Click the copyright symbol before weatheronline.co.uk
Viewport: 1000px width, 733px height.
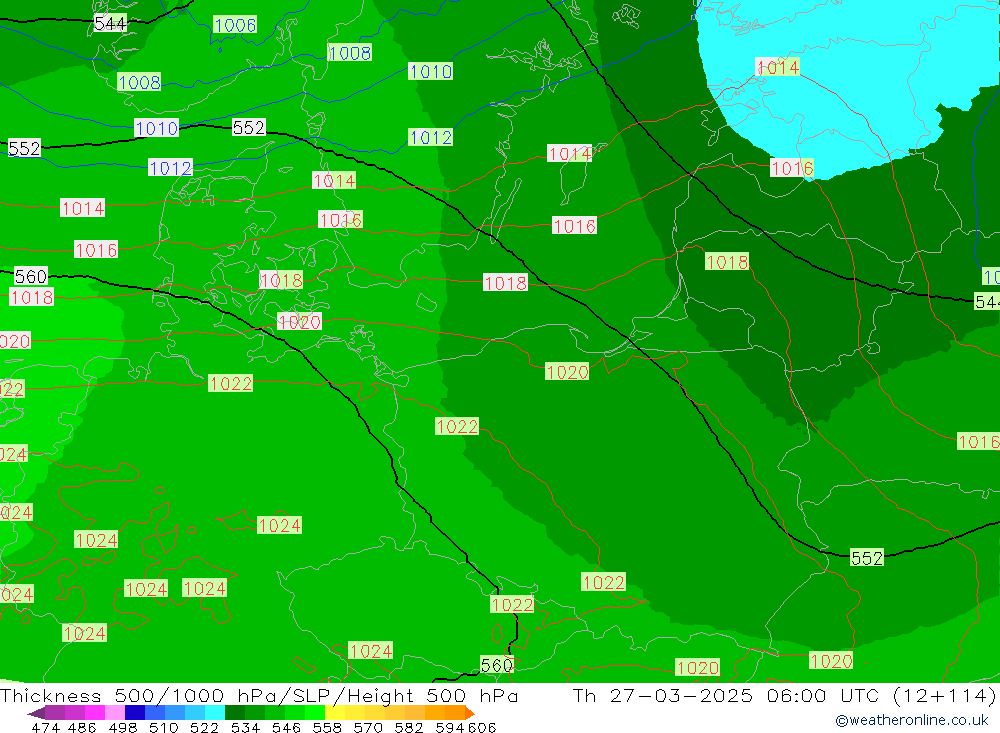842,720
